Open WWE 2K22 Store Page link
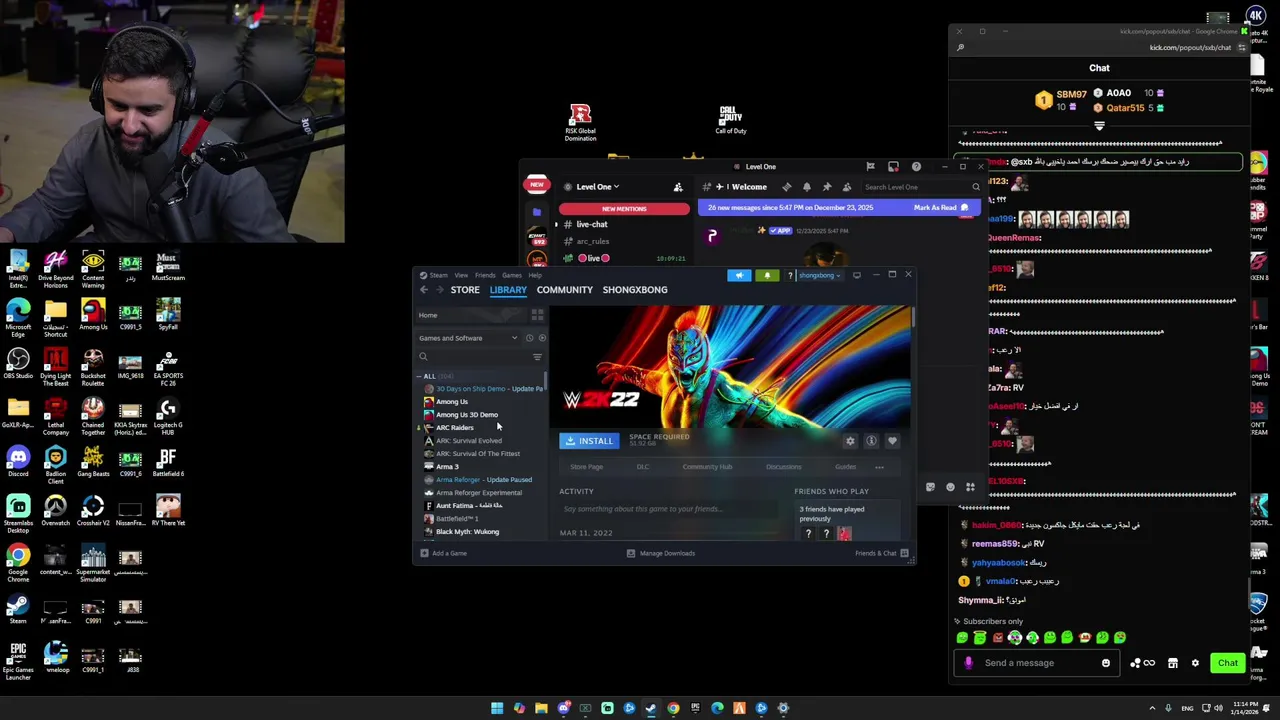 pyautogui.click(x=586, y=467)
